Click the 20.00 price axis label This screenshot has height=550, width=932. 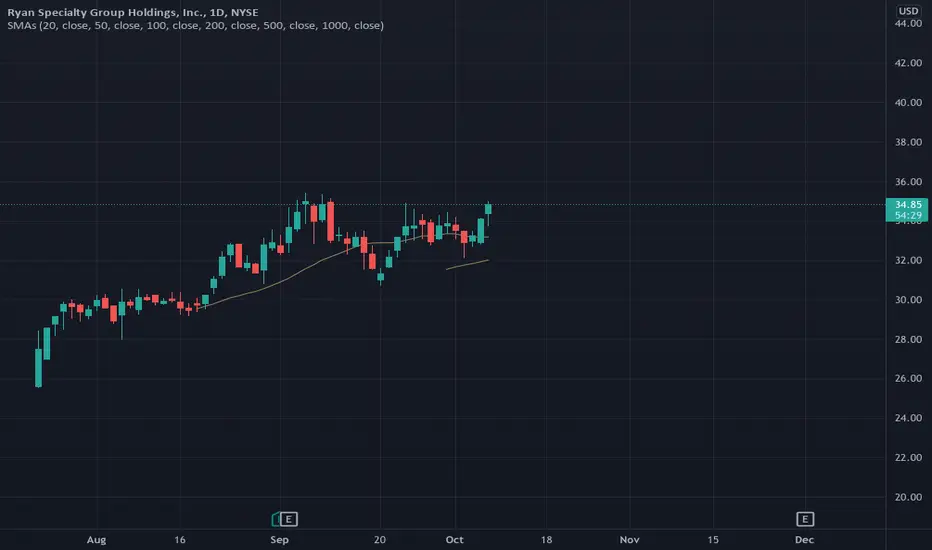pos(908,497)
